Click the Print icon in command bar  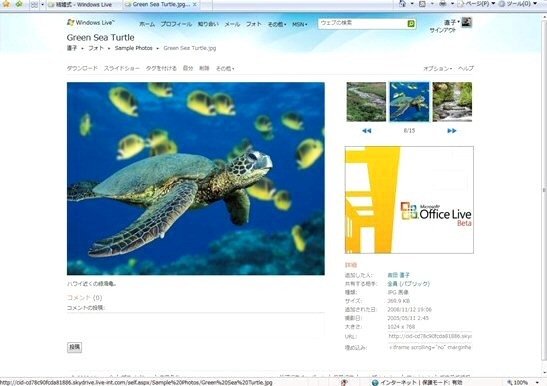point(443,4)
